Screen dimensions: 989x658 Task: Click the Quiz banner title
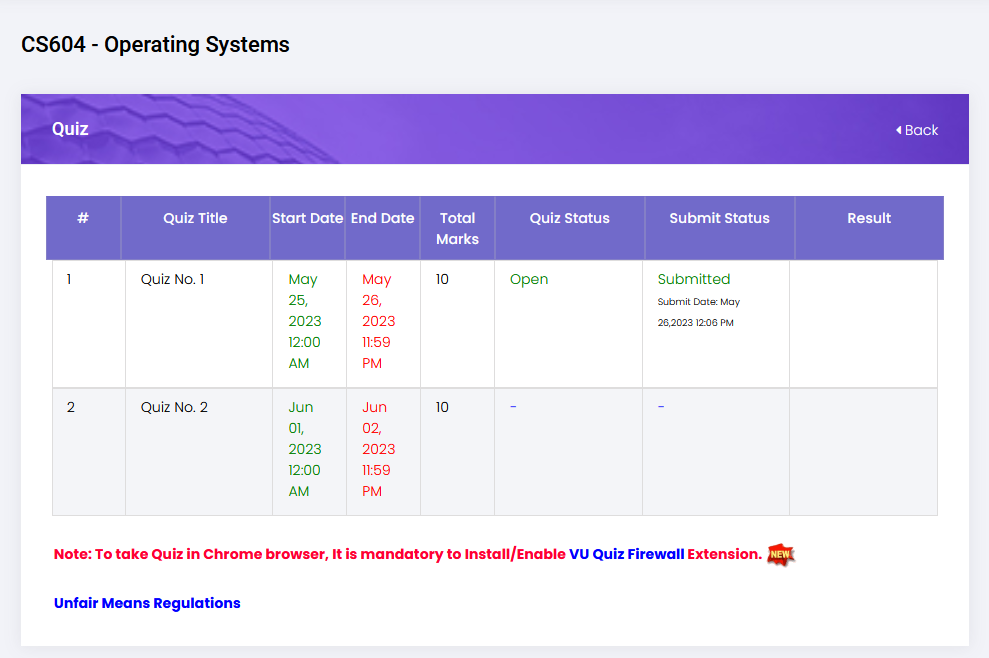(x=70, y=129)
